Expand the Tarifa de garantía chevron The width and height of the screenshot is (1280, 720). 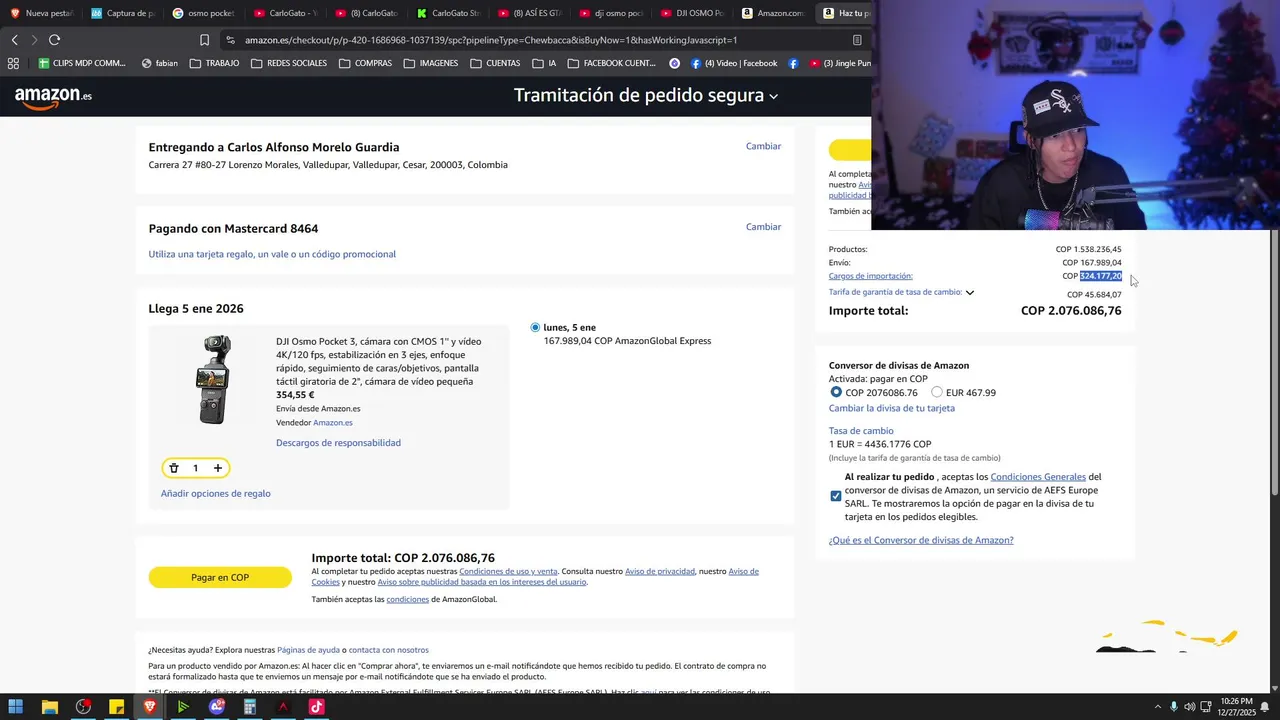point(970,293)
